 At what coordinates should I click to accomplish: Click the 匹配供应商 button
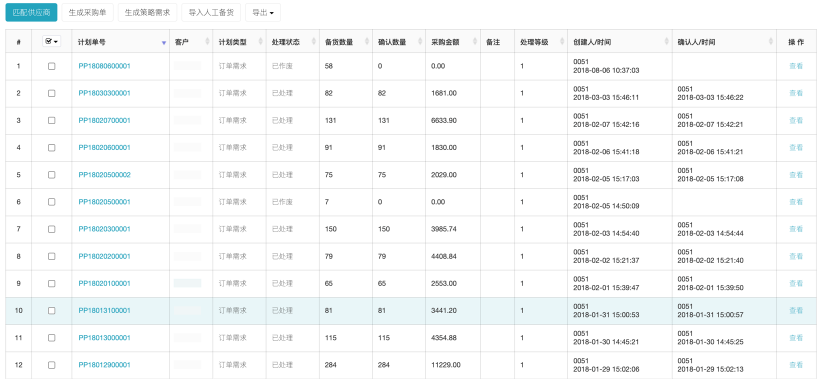(x=31, y=13)
